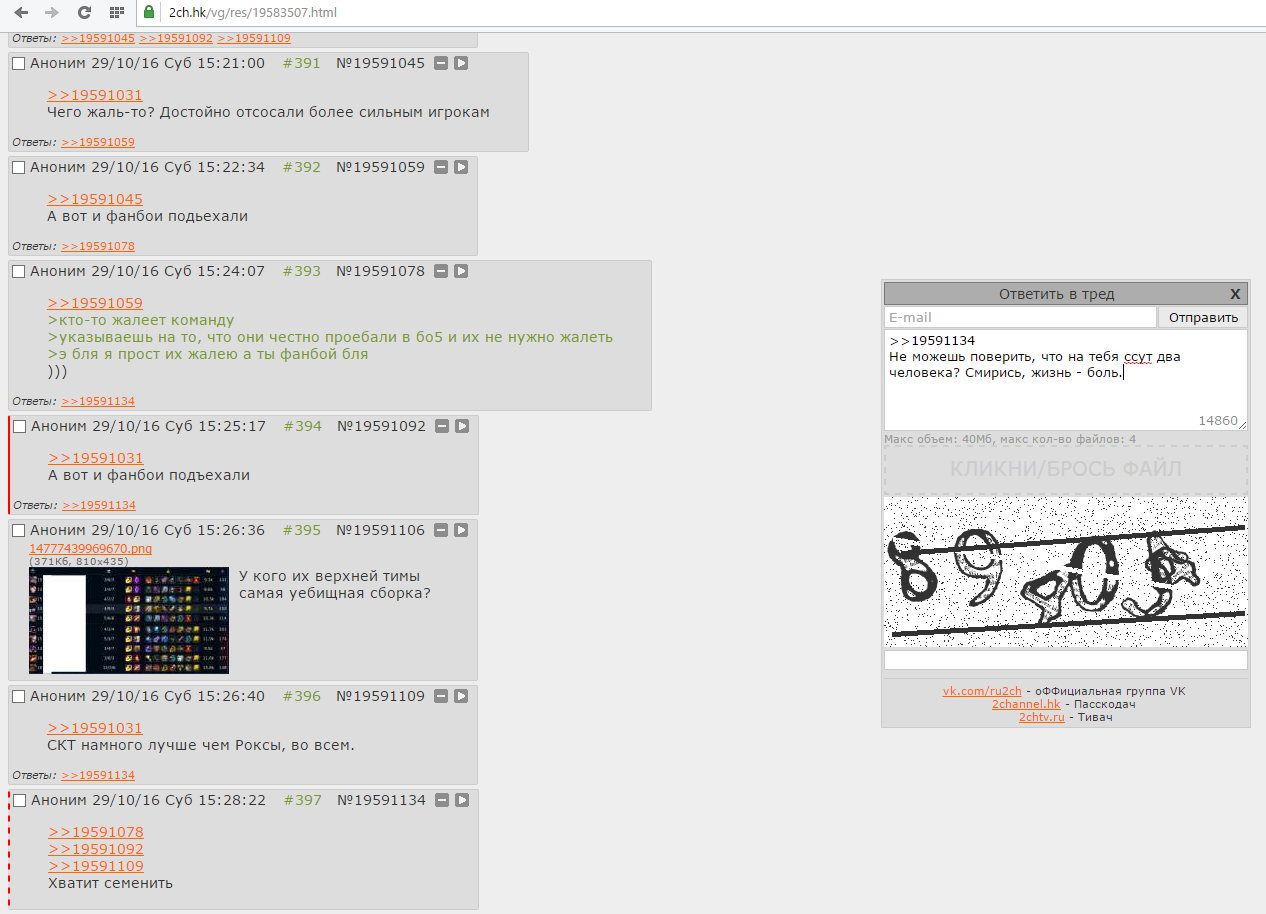1266x914 pixels.
Task: Click arrow icon on post №19591106
Action: click(x=461, y=530)
